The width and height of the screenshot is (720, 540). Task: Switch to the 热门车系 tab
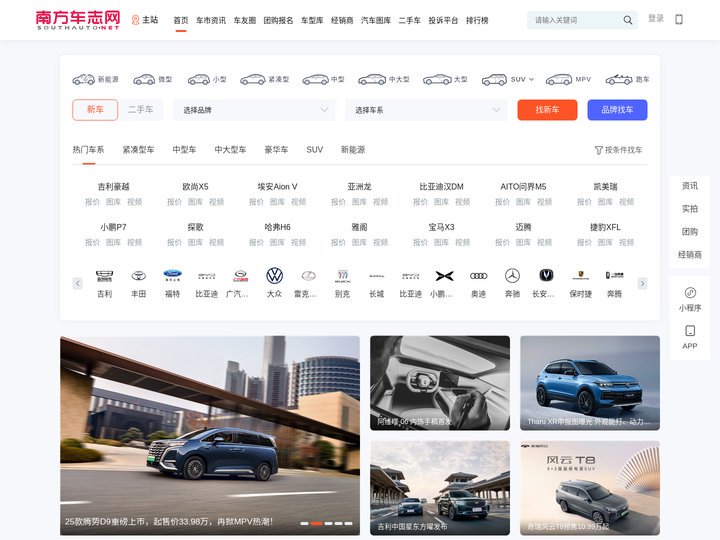88,150
